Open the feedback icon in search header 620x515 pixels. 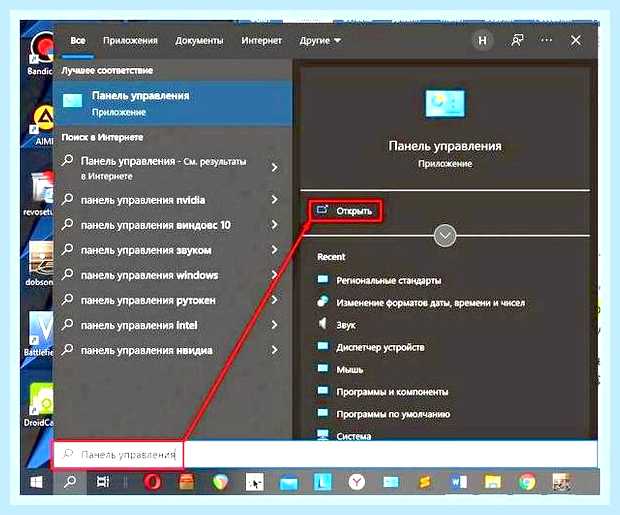(x=517, y=40)
